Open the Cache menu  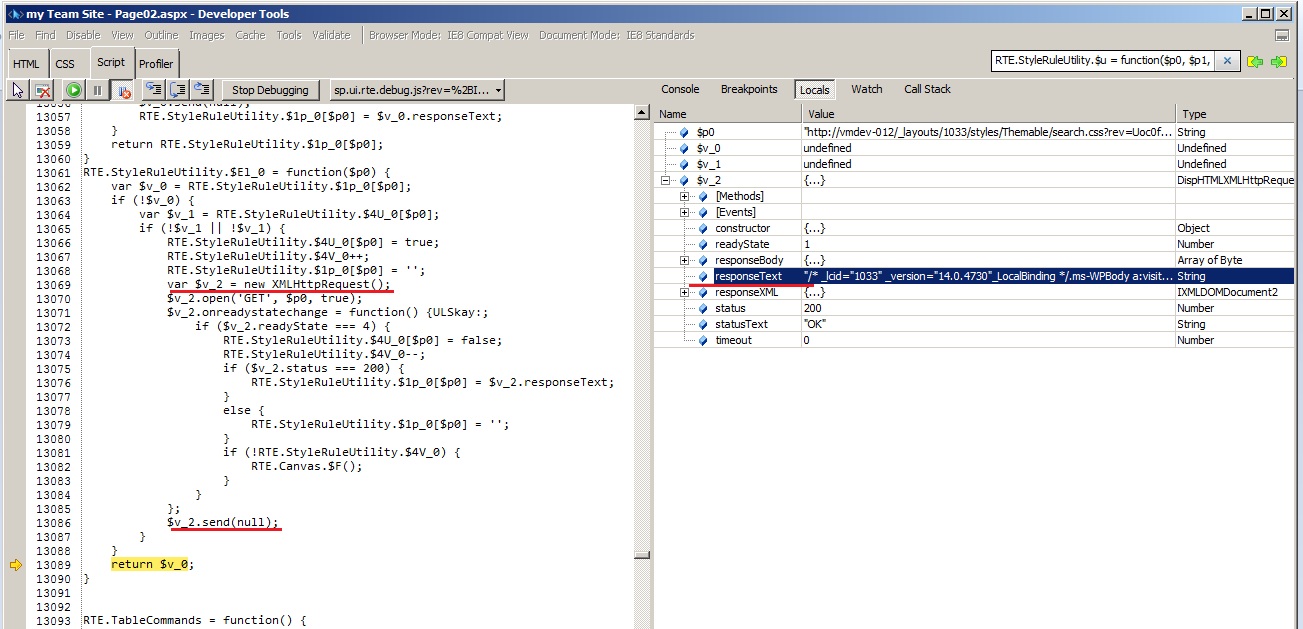pos(249,34)
